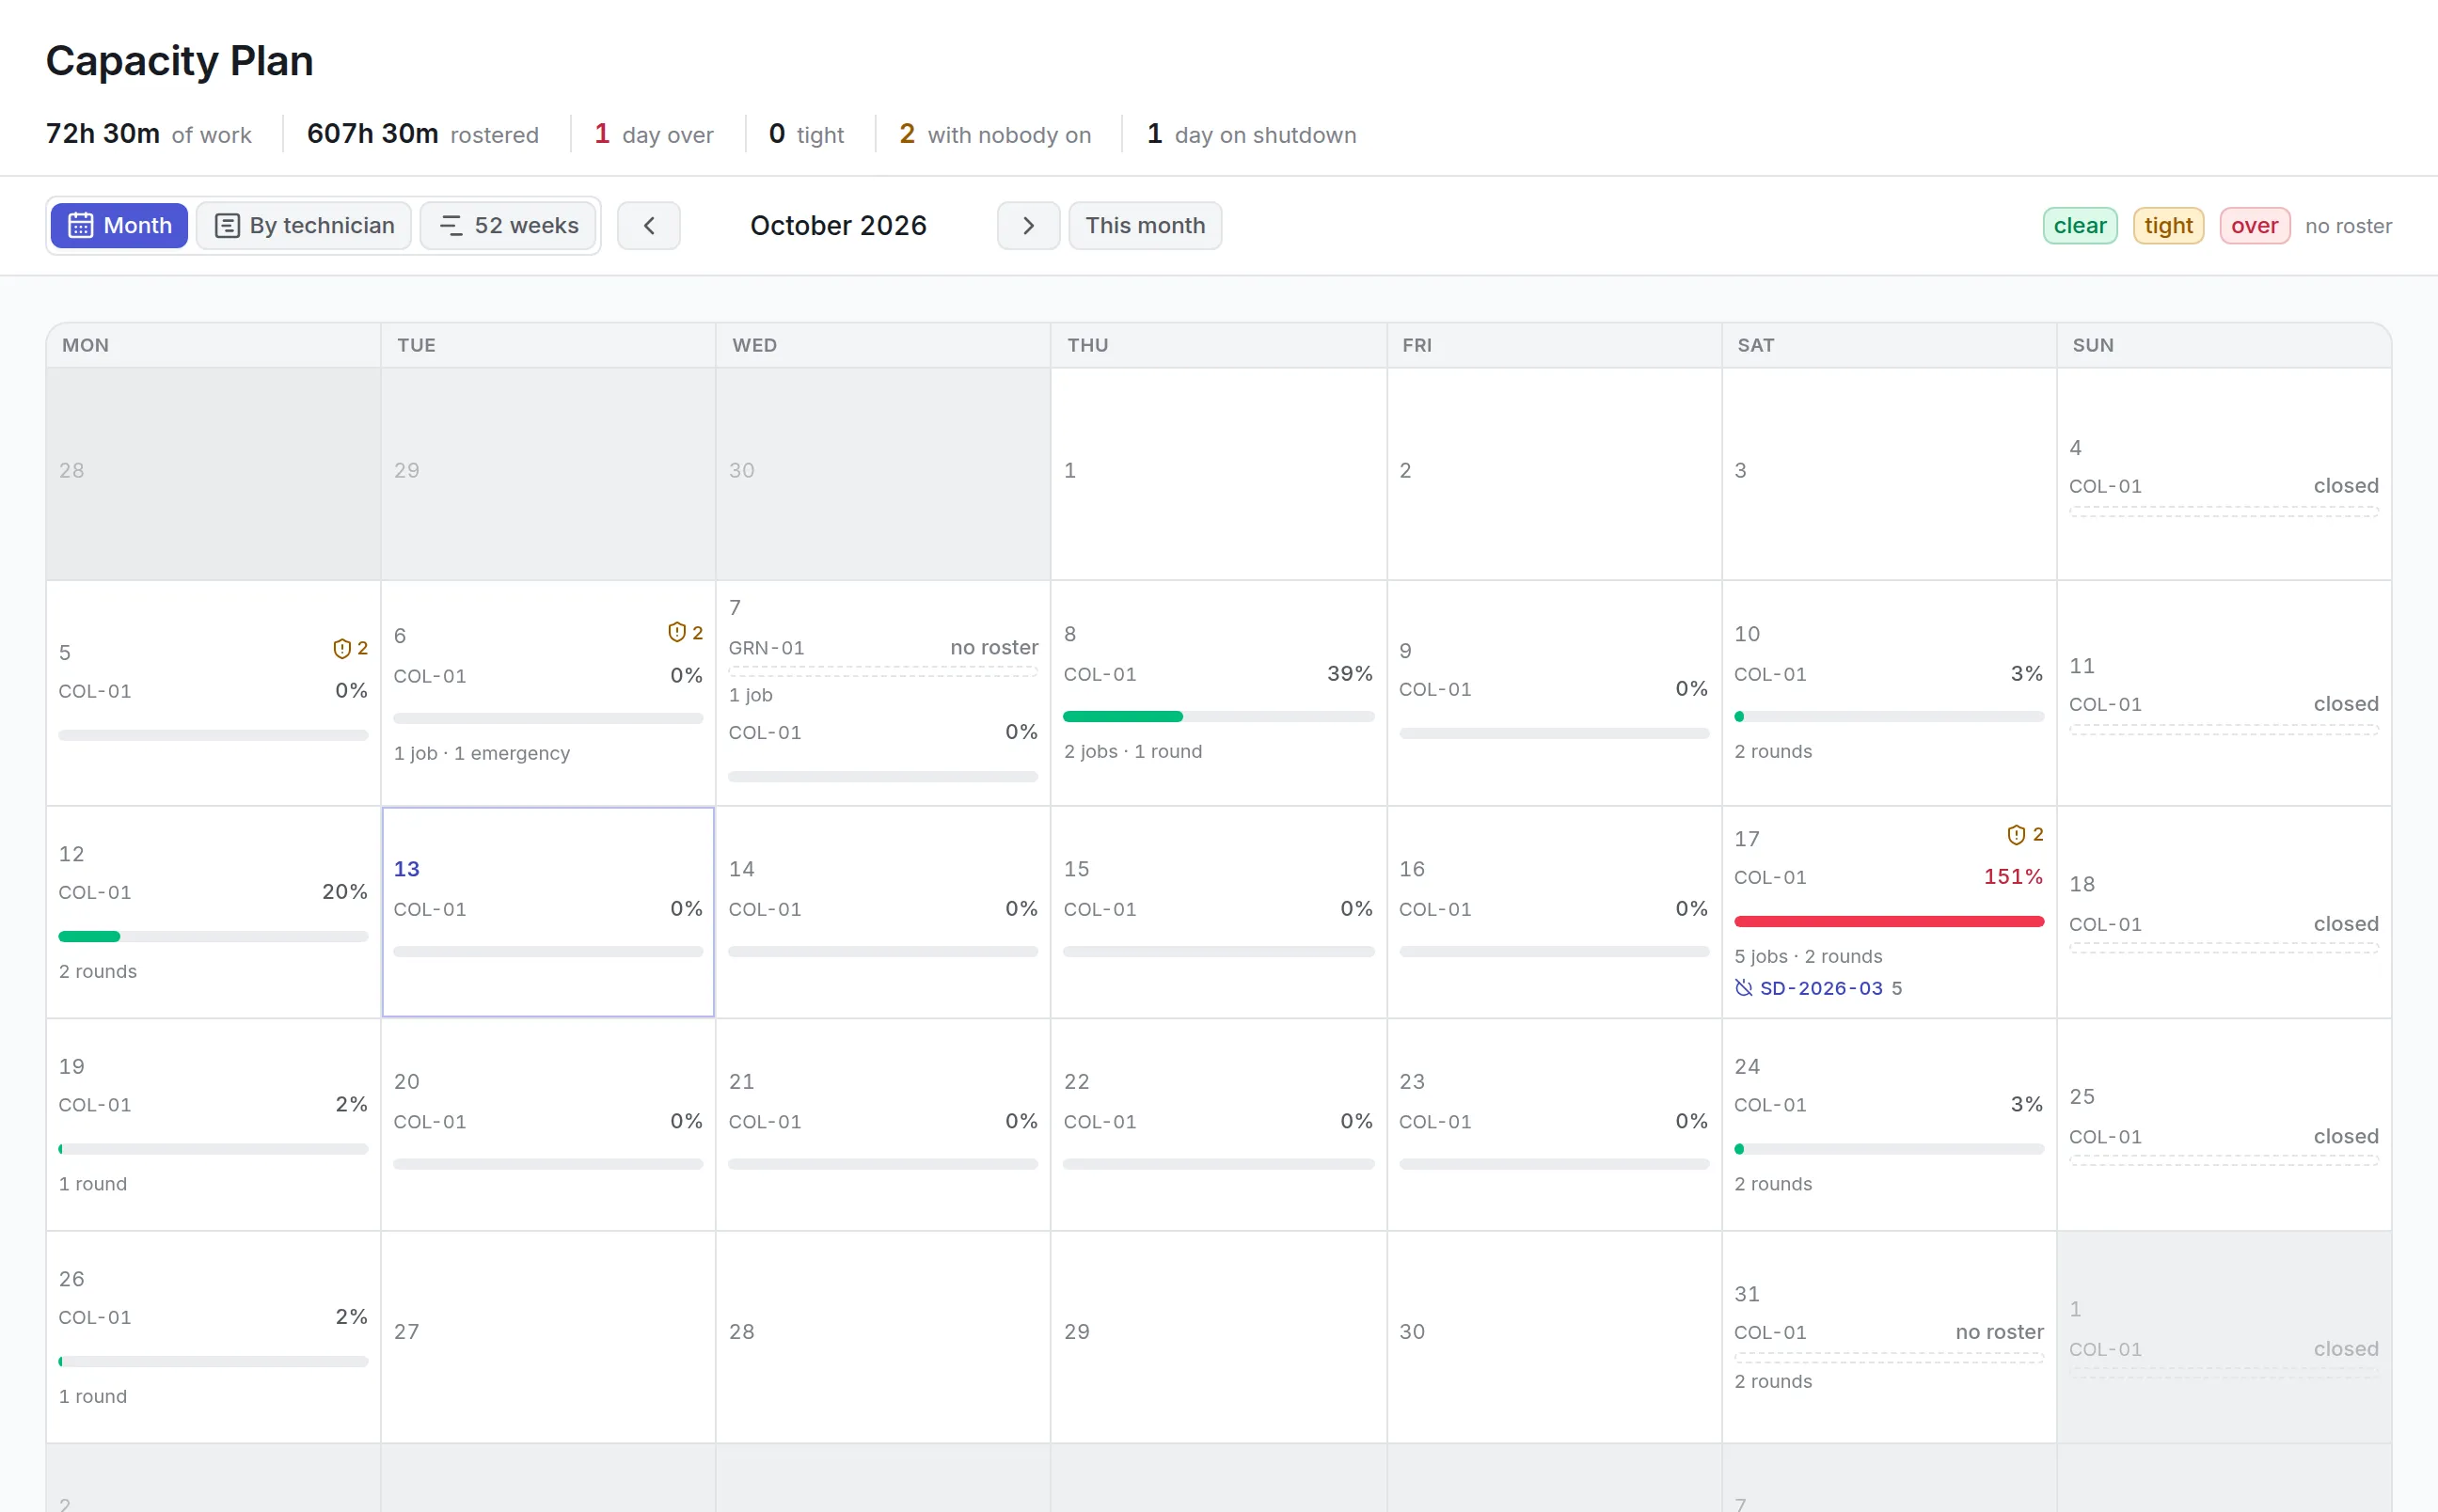The image size is (2438, 1512).
Task: Click '2 jobs · 1 round' on day 8
Action: pyautogui.click(x=1133, y=751)
